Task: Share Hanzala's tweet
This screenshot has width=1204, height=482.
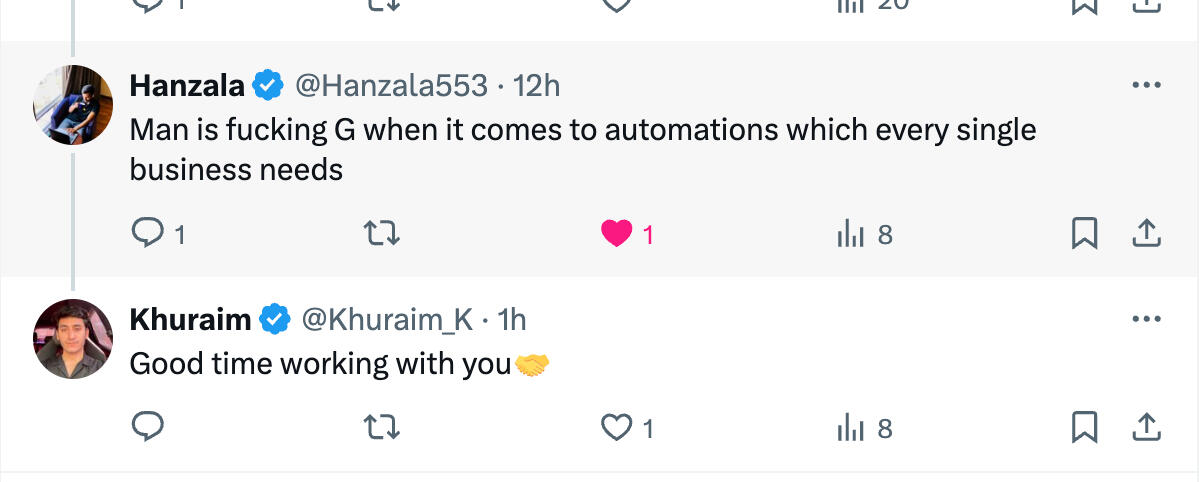Action: tap(1145, 234)
